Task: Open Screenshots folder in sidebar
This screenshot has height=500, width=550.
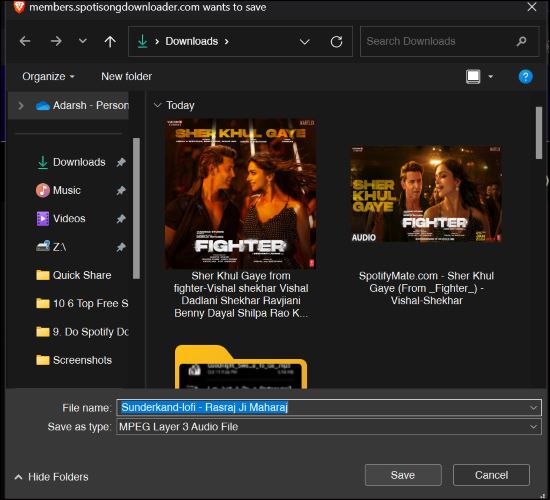Action: pyautogui.click(x=74, y=360)
